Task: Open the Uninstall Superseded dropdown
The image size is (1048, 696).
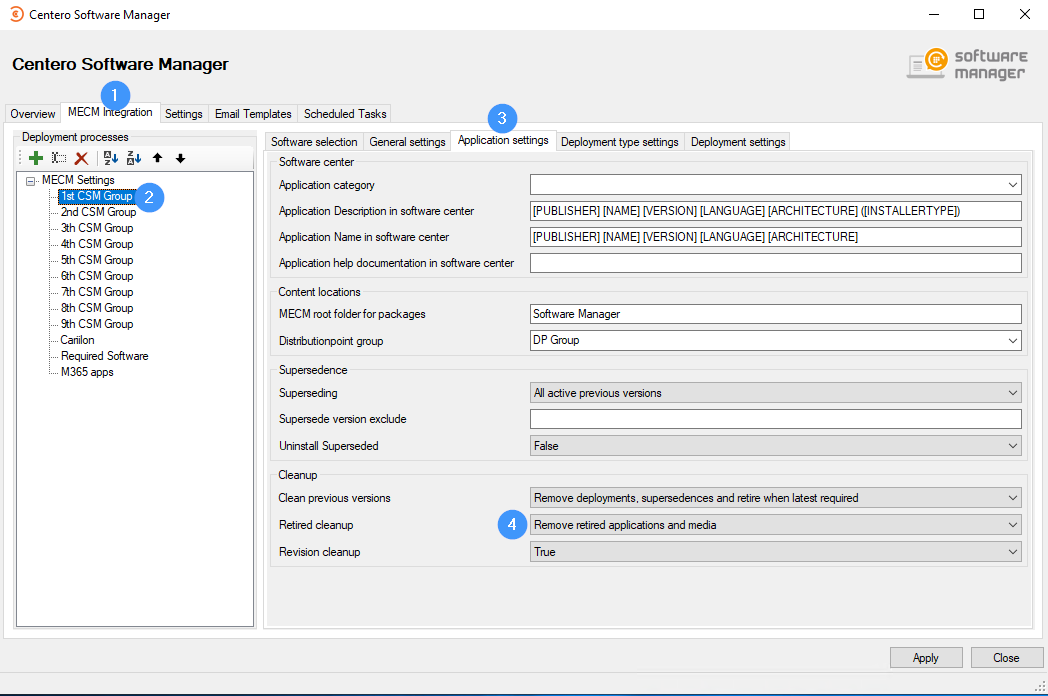Action: 1013,446
